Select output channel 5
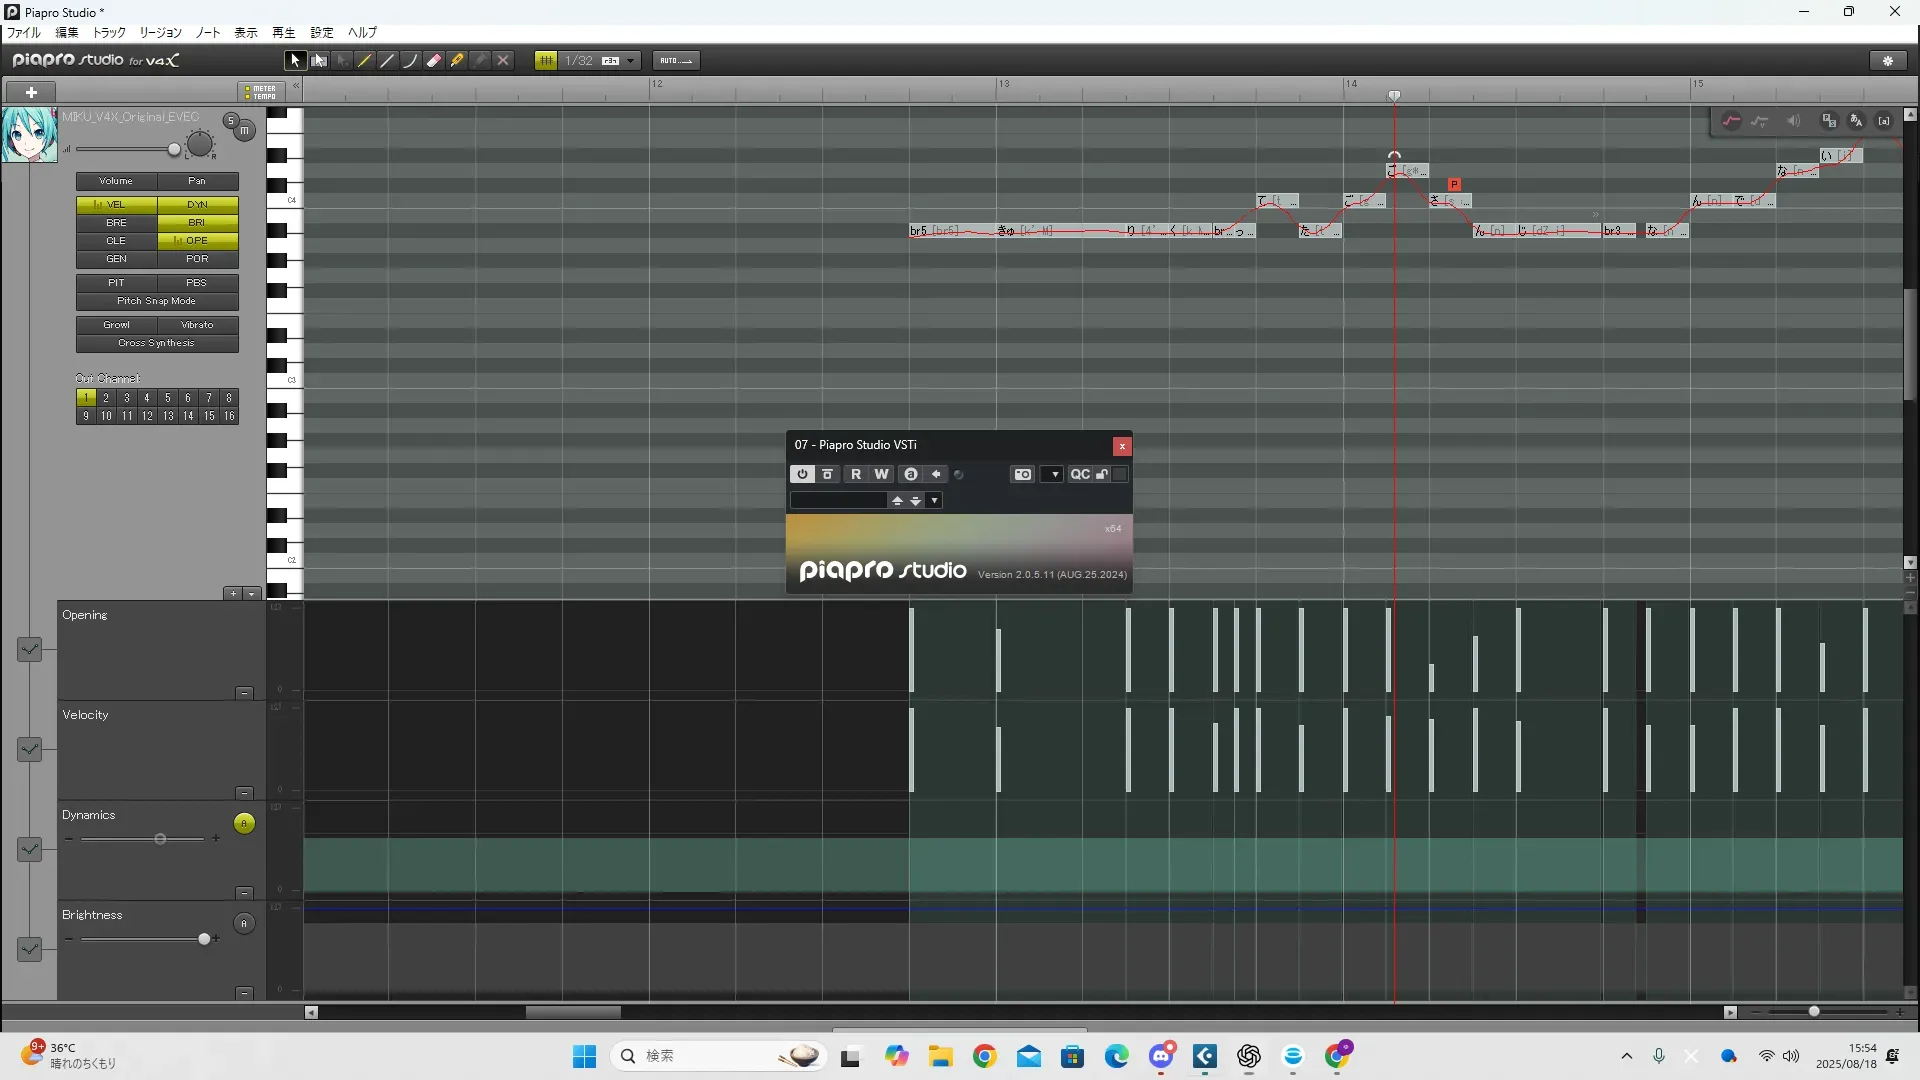Viewport: 1920px width, 1080px height. pos(167,398)
